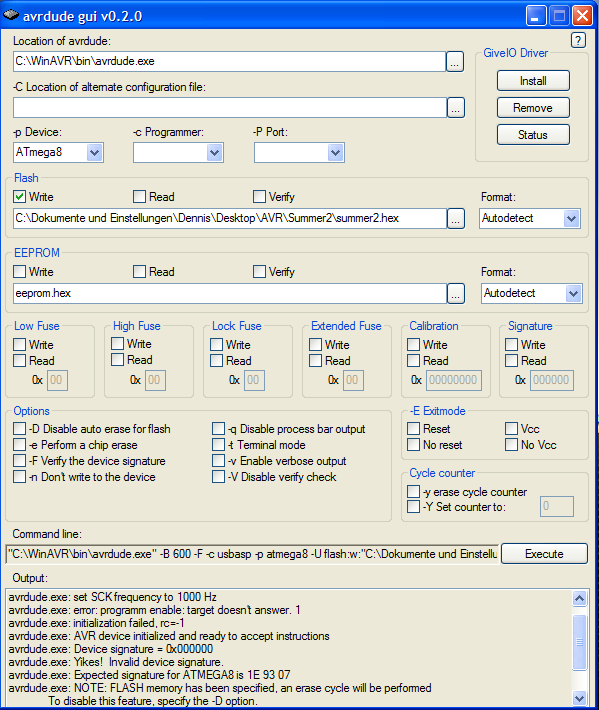The height and width of the screenshot is (710, 599).
Task: Check Extended Fuse Write
Action: [x=316, y=345]
